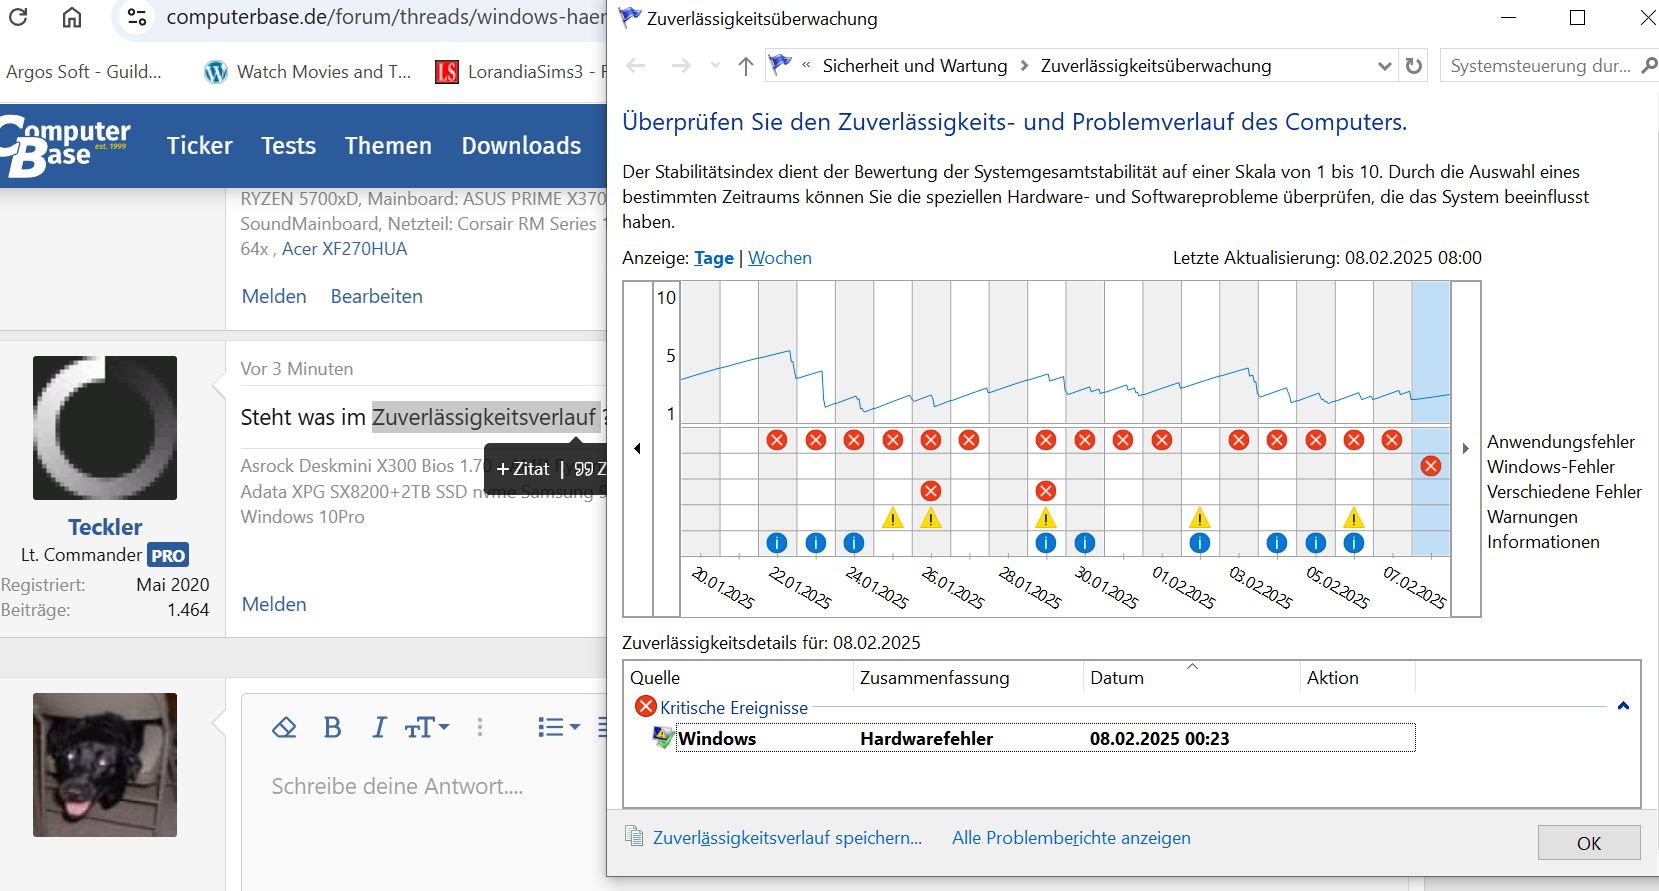Select application error icon on 07.02.2025
The width and height of the screenshot is (1659, 891).
point(1392,440)
